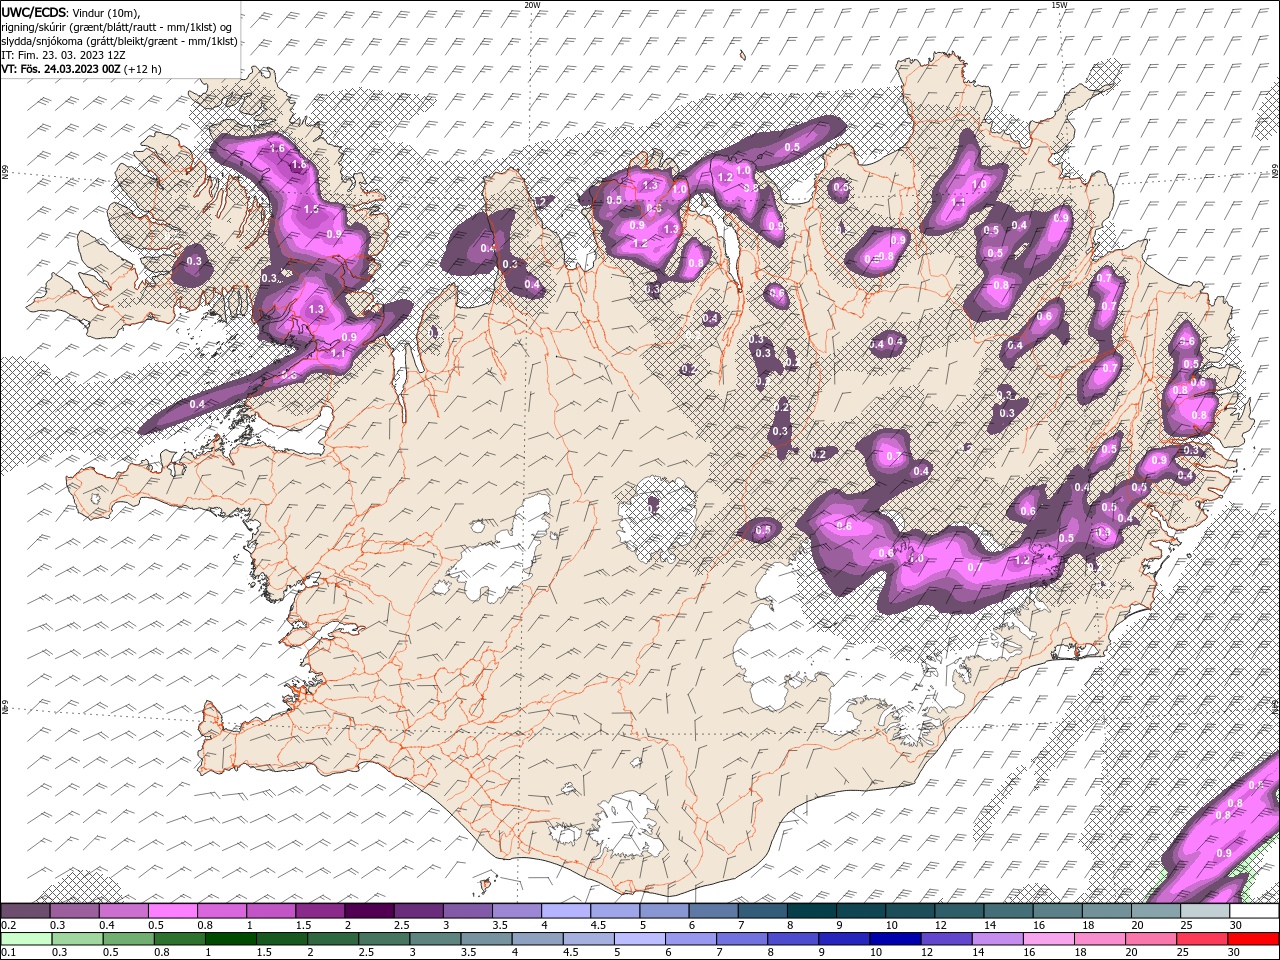
Task: Select the 'VT: Fös. 24.03.2023 00Z' valid time
Action: point(60,69)
